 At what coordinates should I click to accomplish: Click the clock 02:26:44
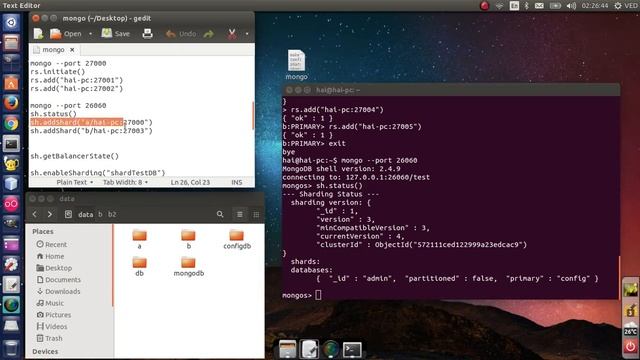[595, 5]
